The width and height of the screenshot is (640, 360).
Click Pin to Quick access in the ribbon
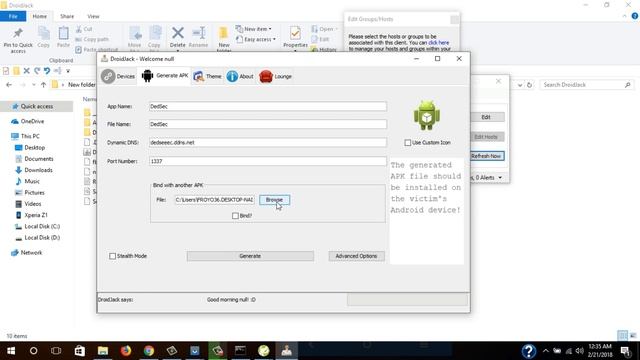point(18,40)
